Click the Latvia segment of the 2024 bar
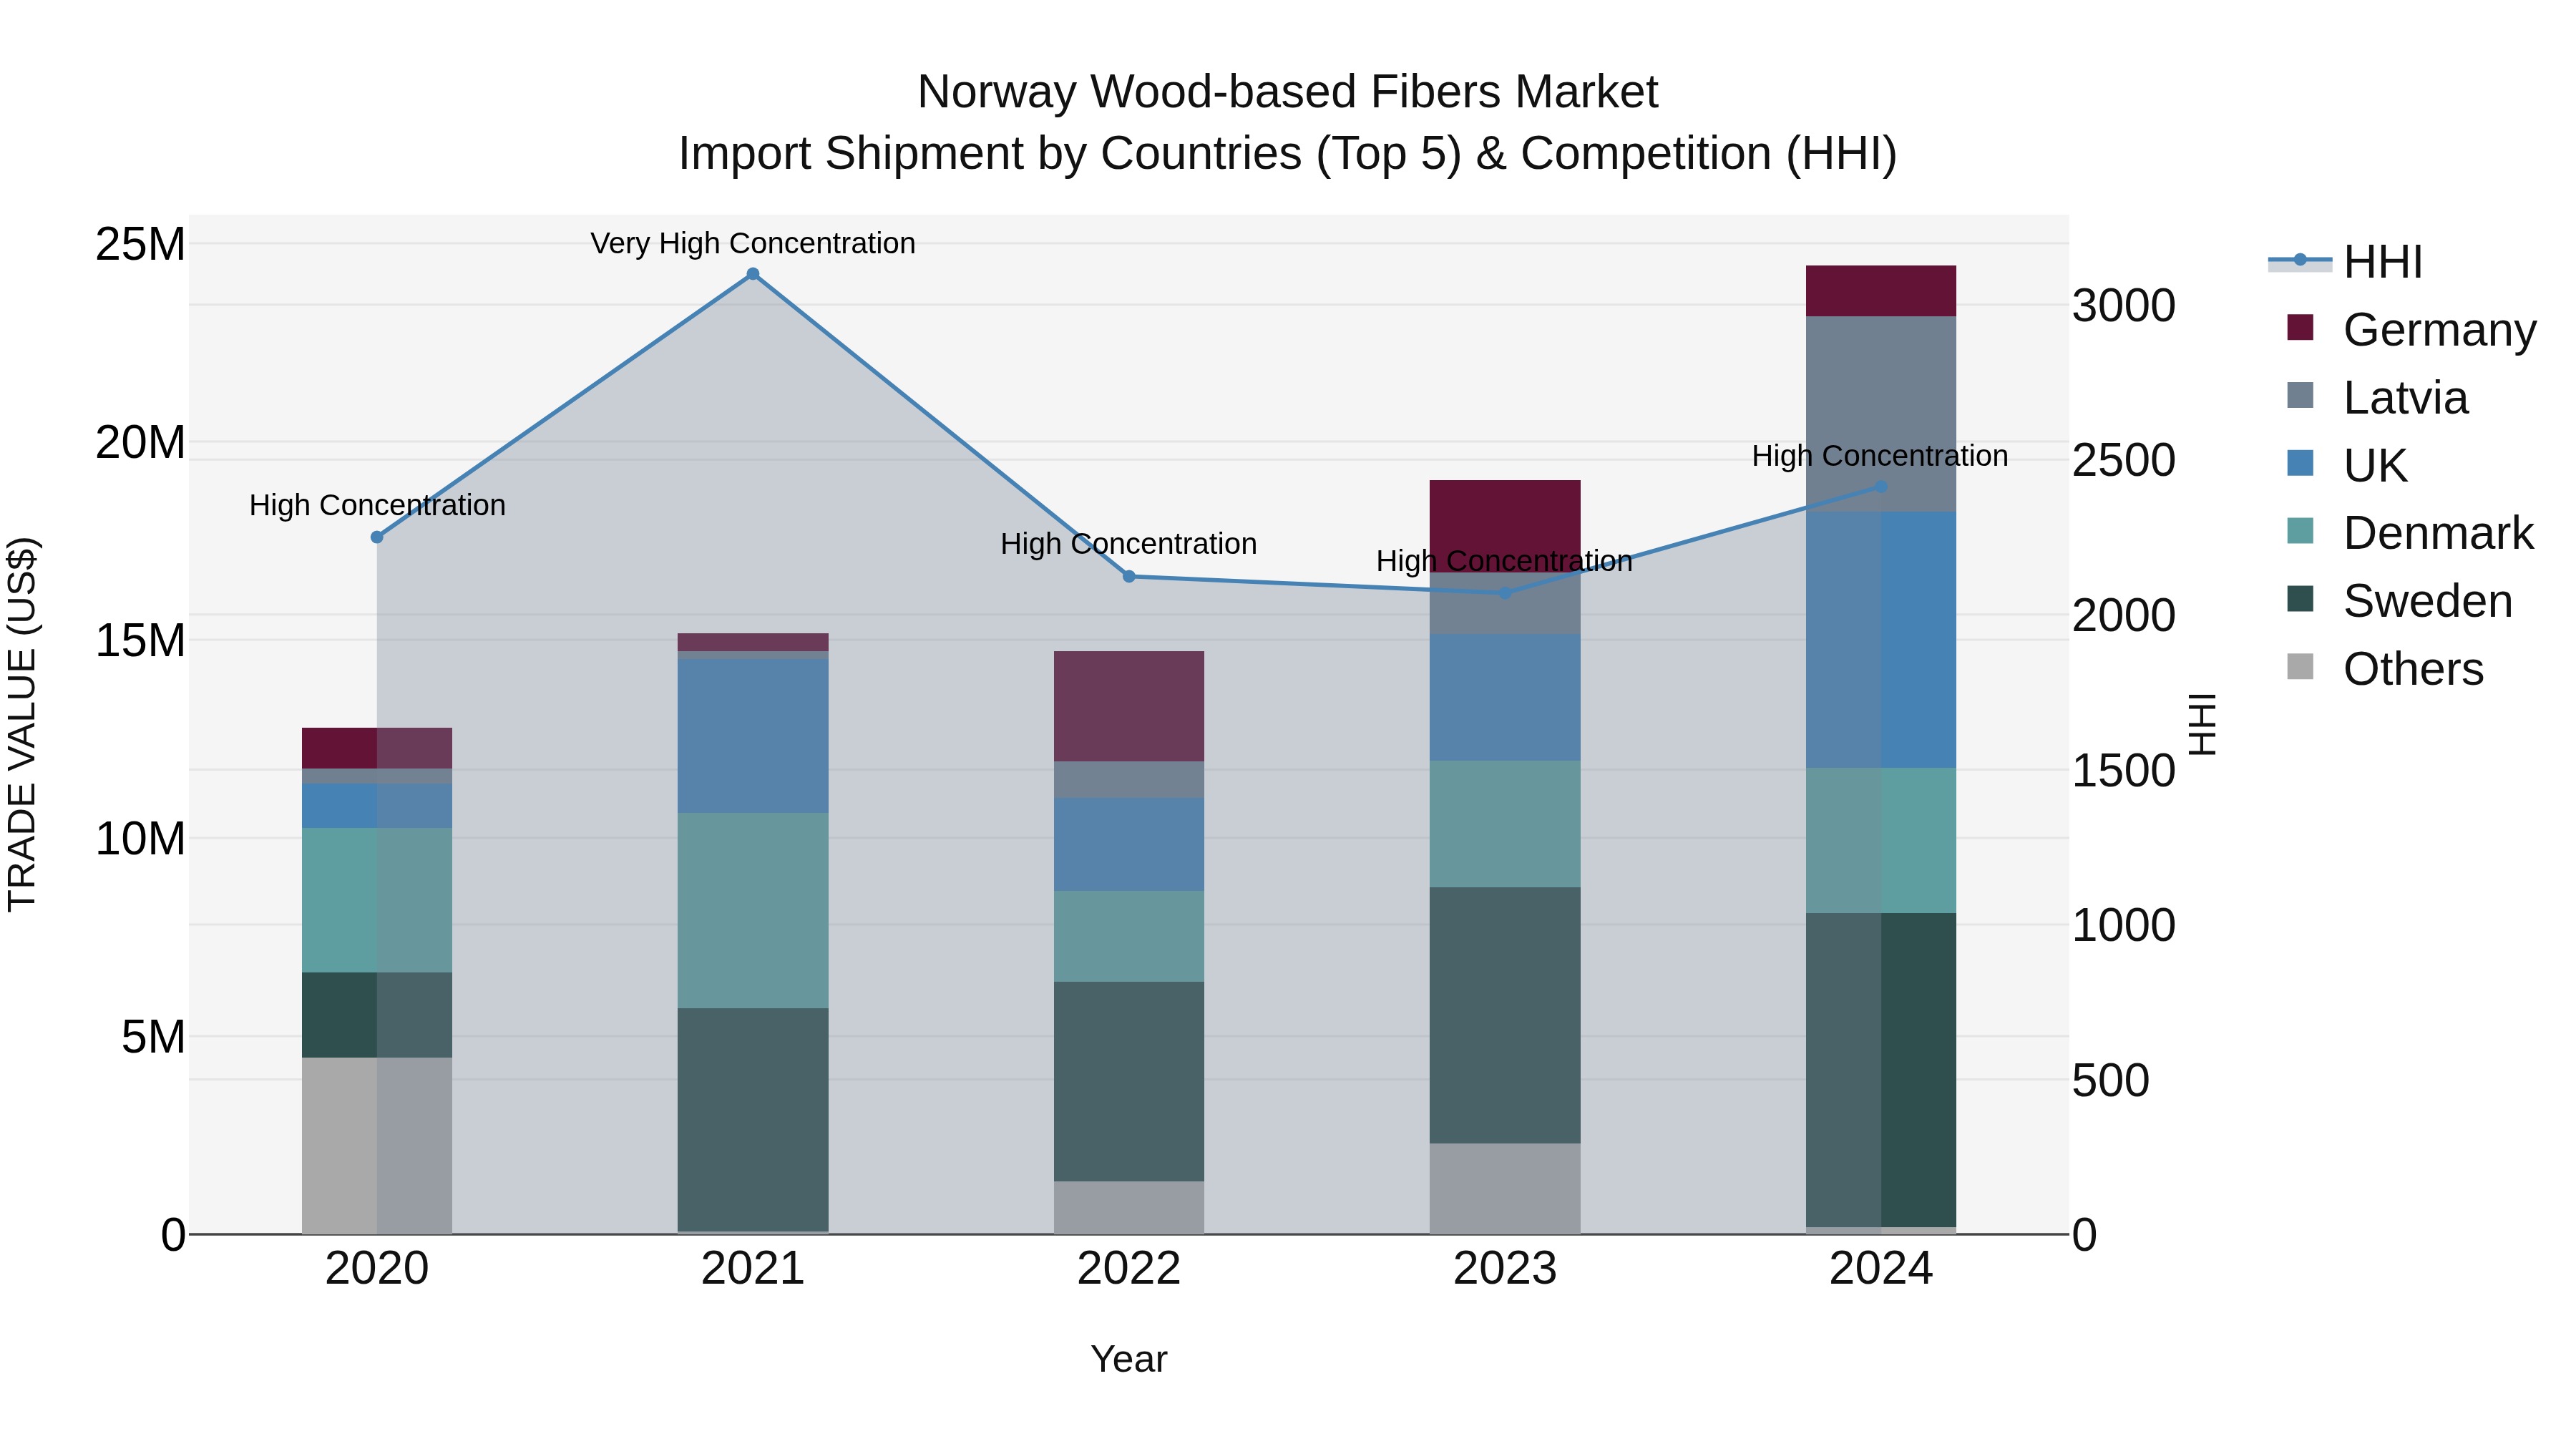2576x1449 pixels. 1881,414
